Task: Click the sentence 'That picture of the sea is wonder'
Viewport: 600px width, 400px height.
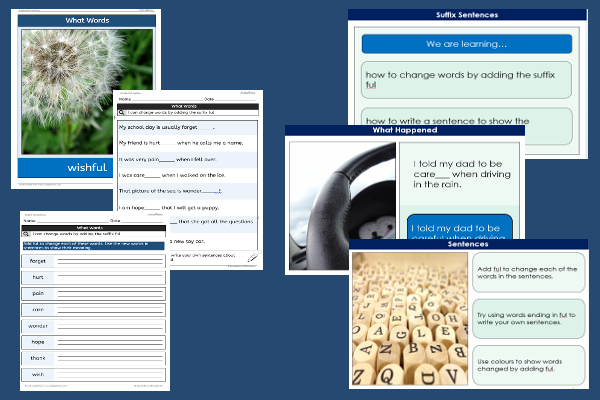Action: coord(170,191)
